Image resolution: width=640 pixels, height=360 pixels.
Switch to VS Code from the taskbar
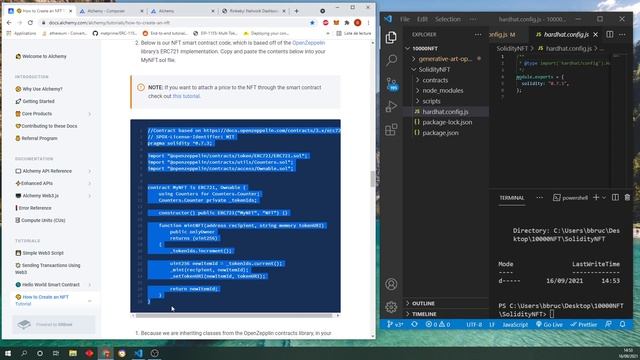point(138,353)
